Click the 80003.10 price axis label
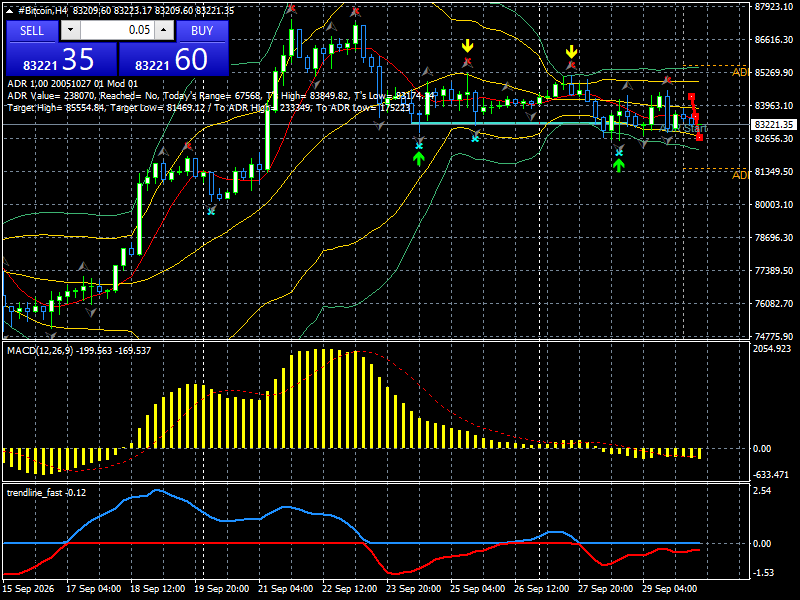The image size is (800, 600). pos(773,204)
